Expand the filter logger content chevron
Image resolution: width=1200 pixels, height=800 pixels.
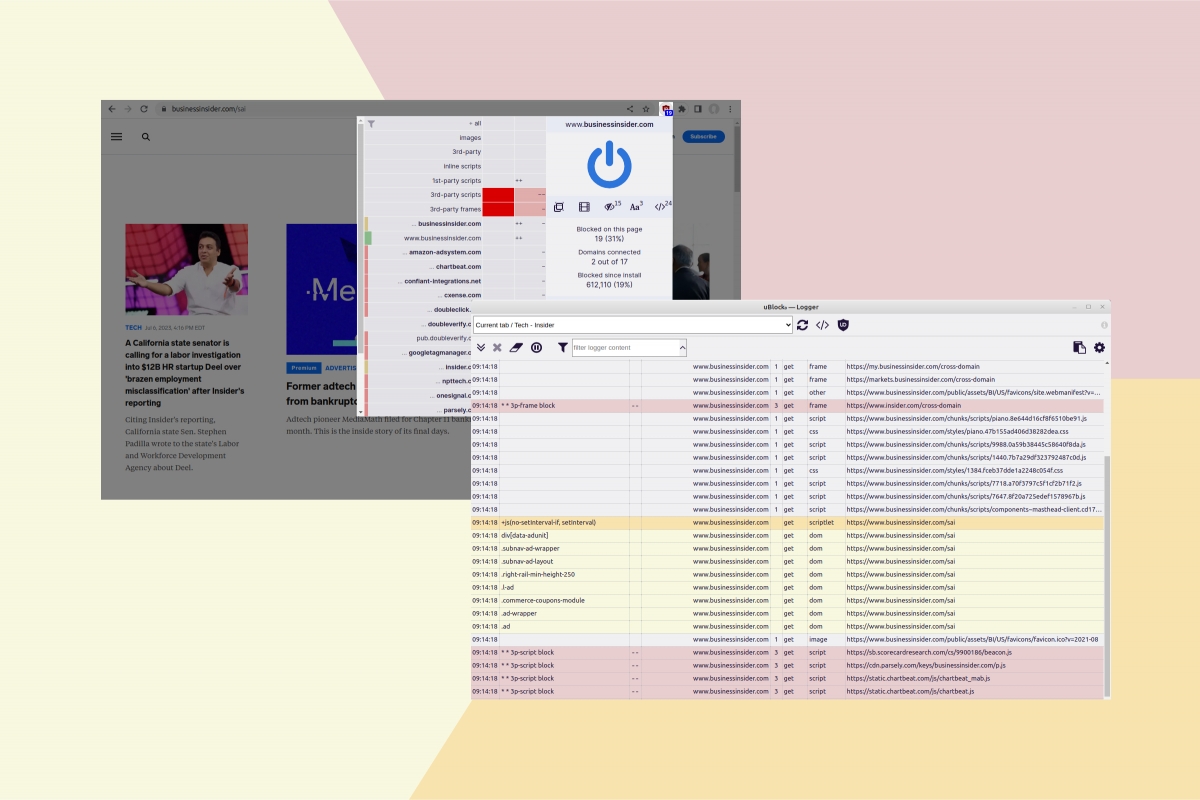[x=682, y=348]
